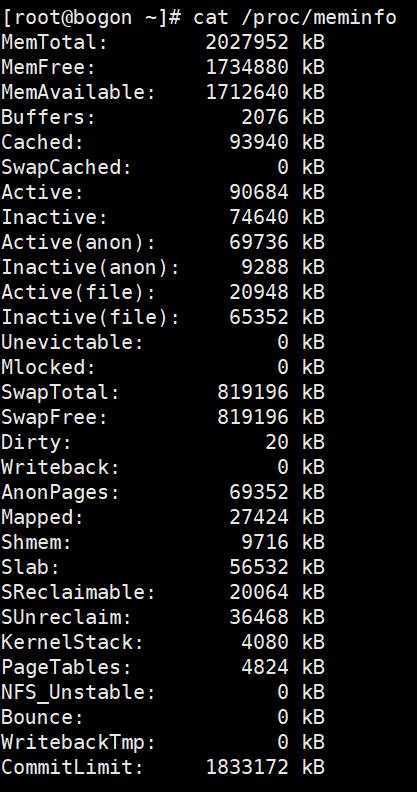Select the SwapTotal value 819196

(x=253, y=392)
